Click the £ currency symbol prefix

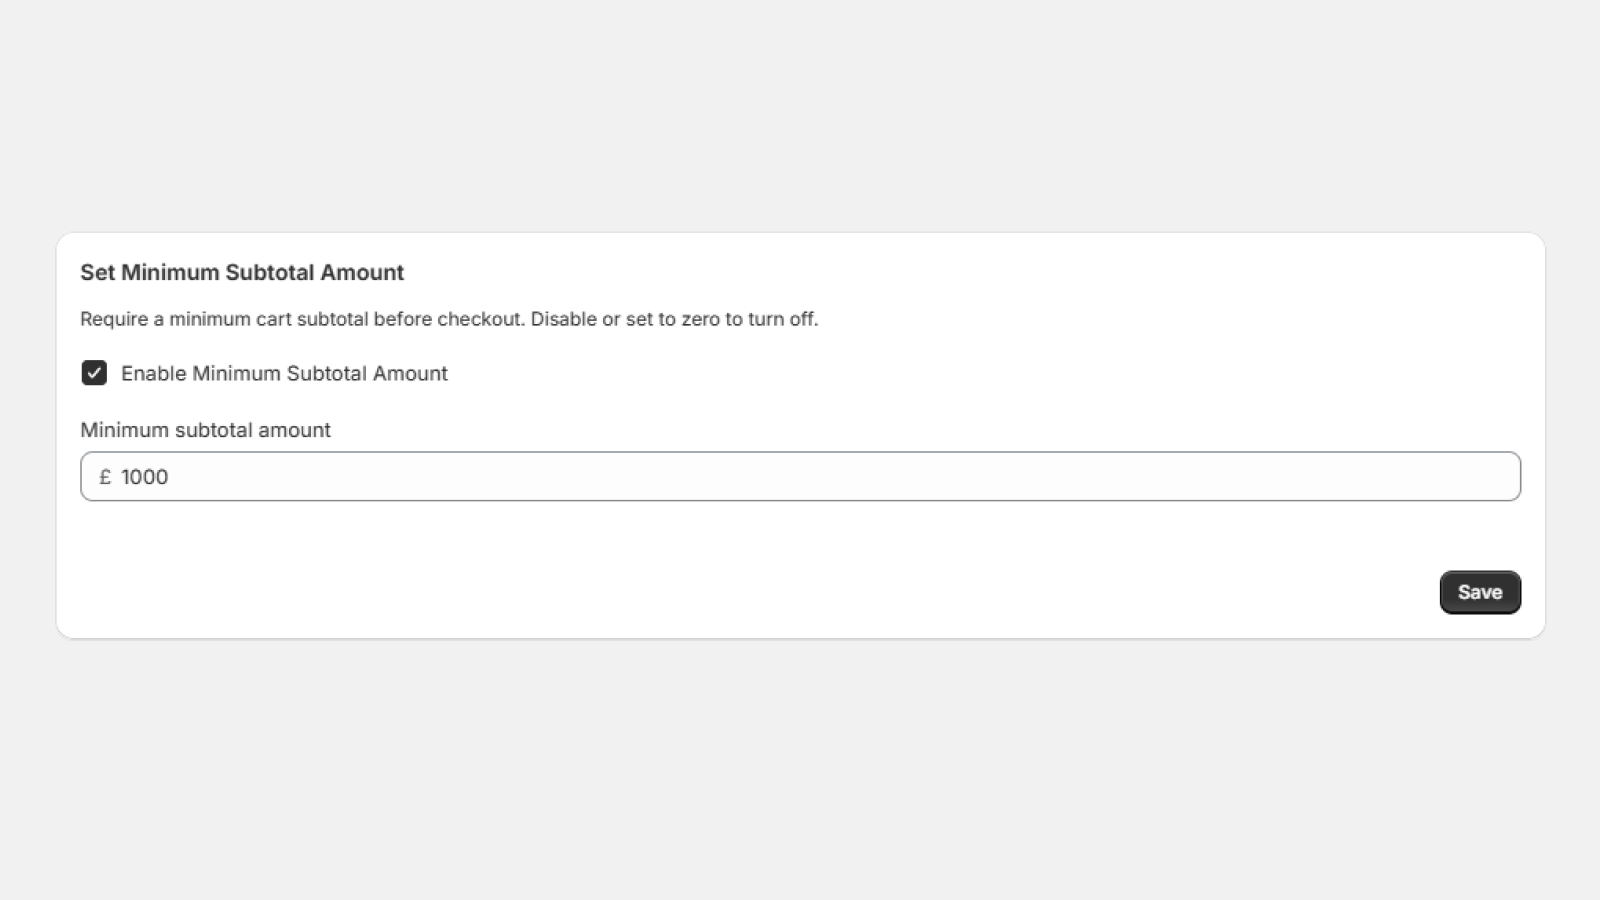click(105, 477)
